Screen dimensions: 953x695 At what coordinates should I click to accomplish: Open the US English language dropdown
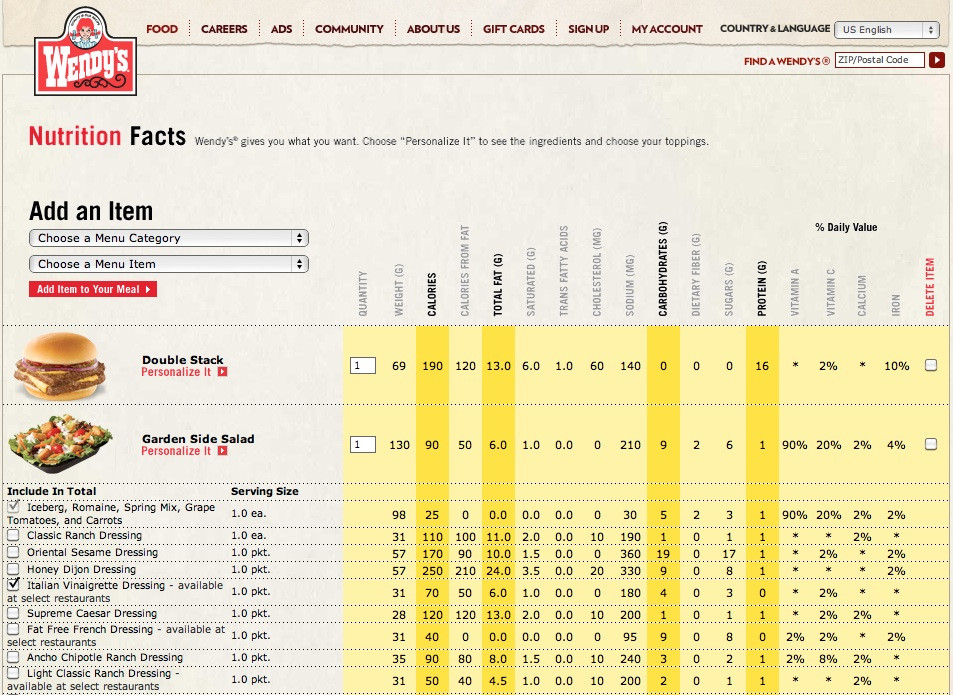coord(887,29)
